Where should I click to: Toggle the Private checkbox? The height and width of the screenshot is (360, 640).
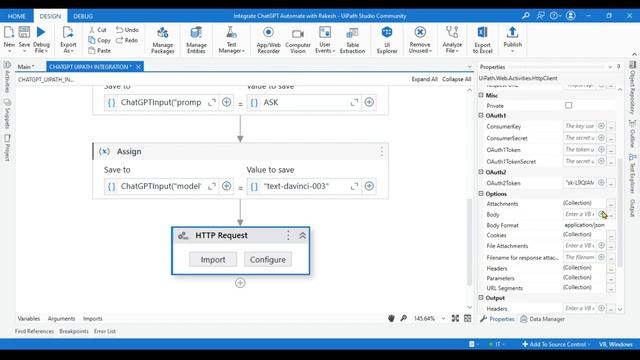[x=568, y=105]
